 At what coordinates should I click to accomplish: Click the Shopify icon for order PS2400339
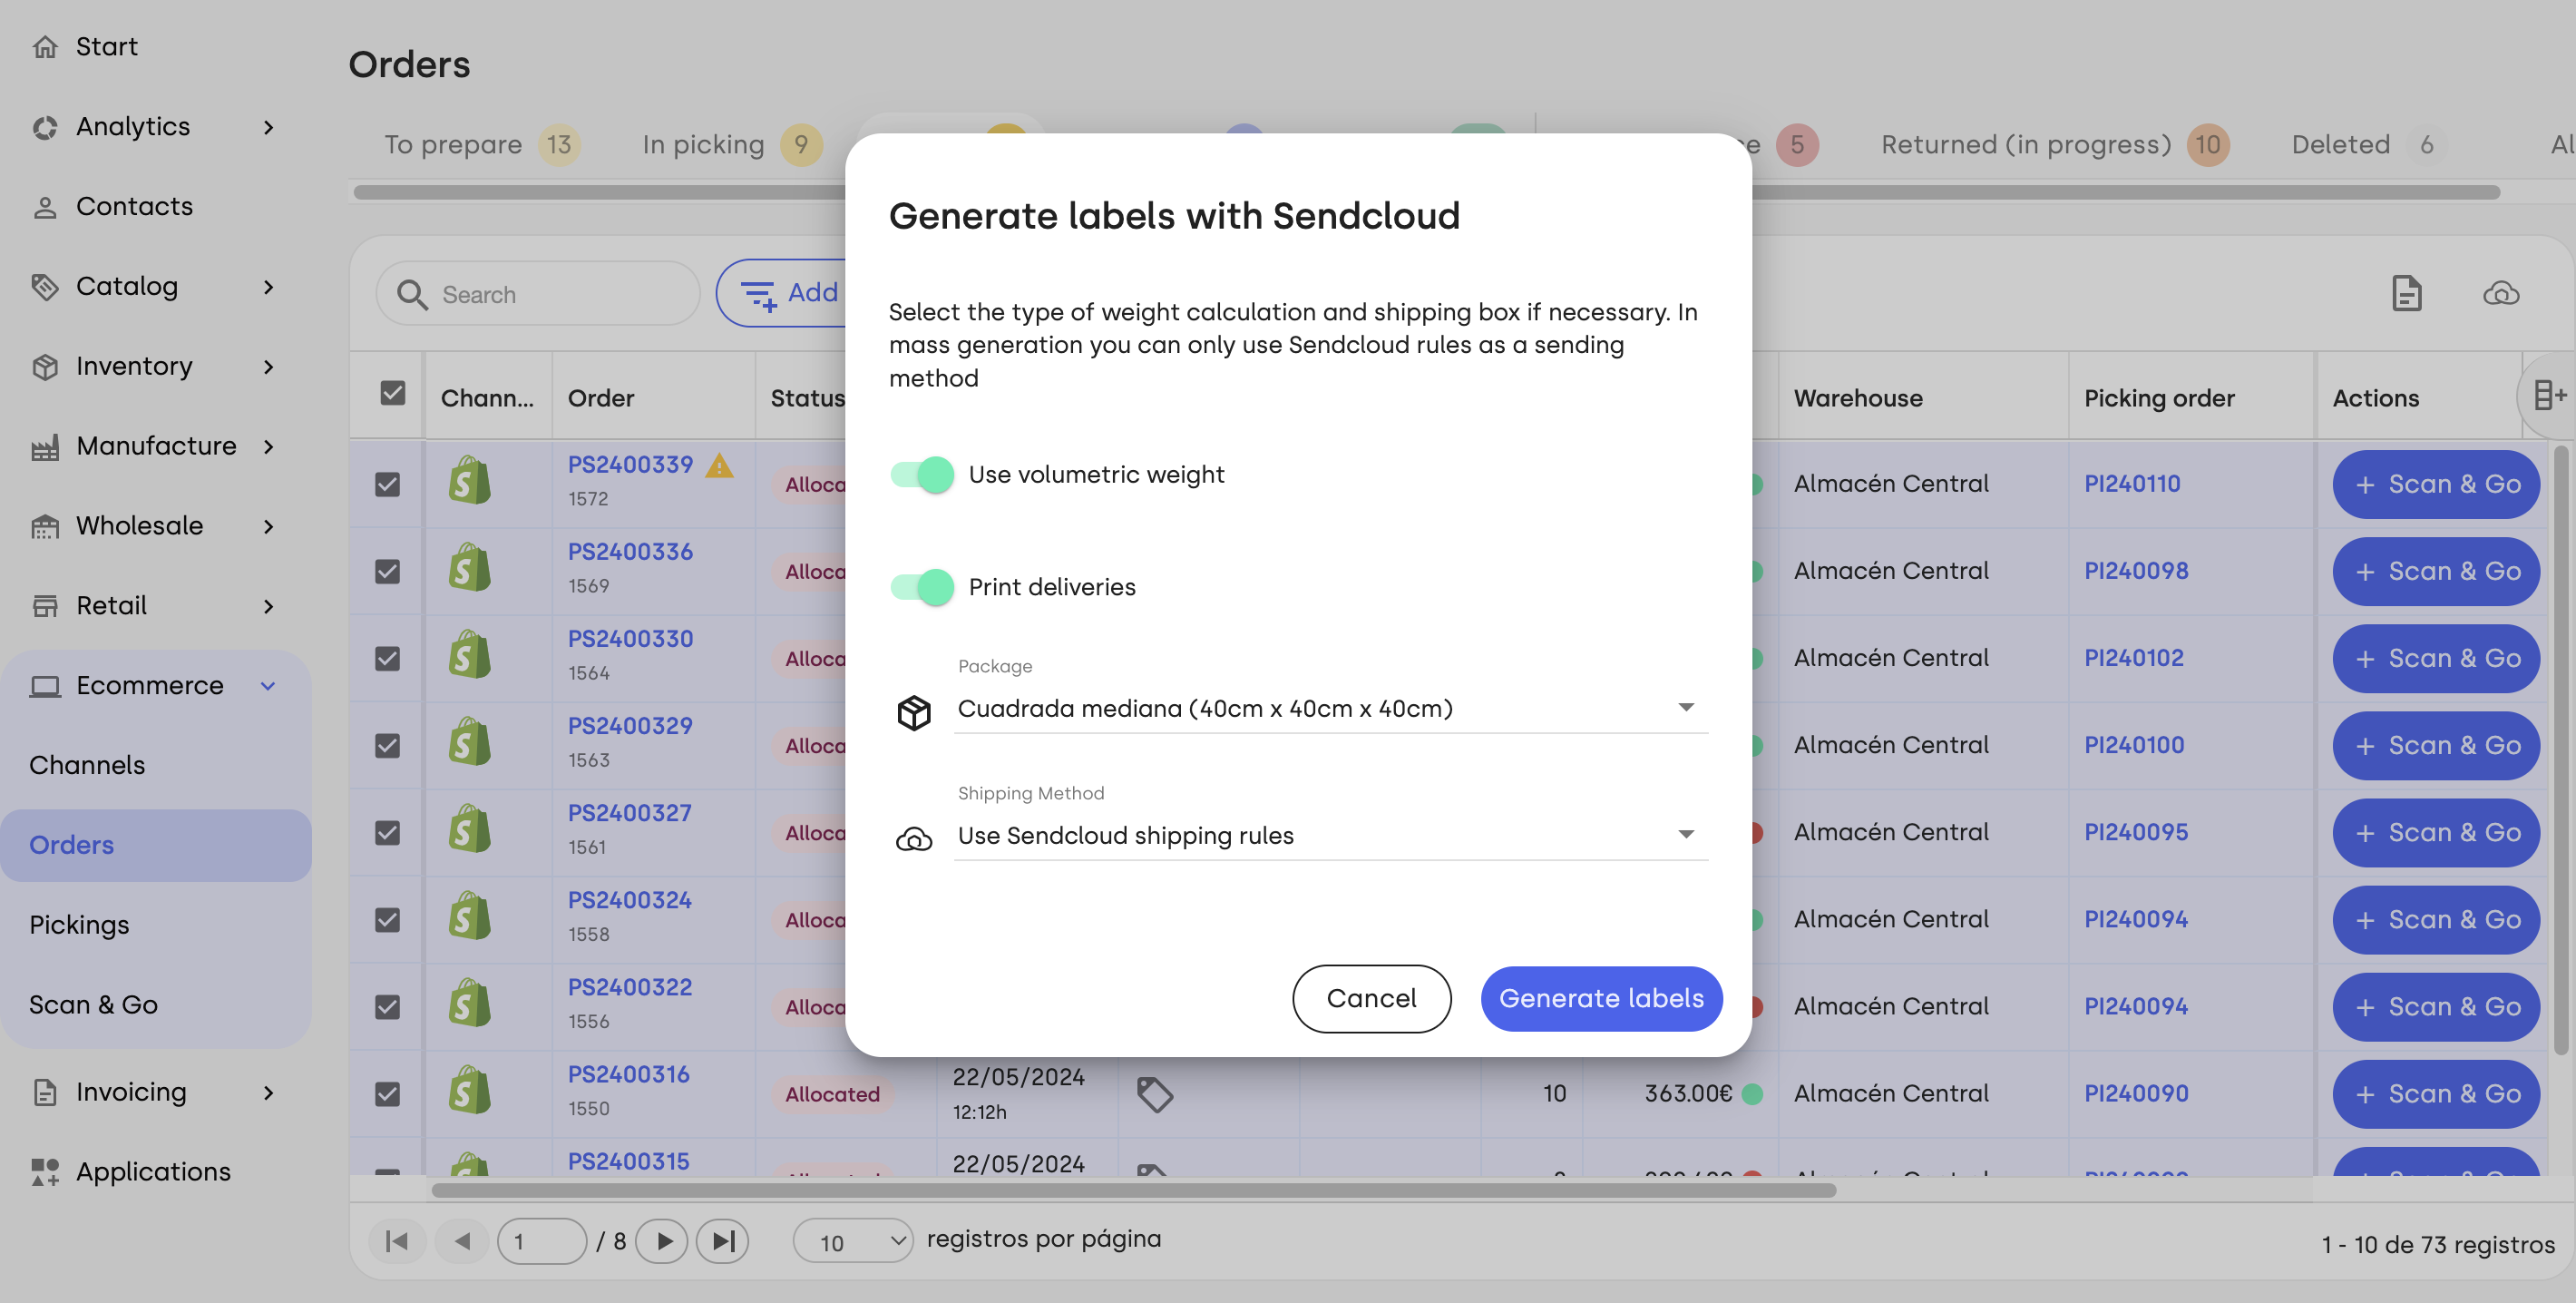469,481
